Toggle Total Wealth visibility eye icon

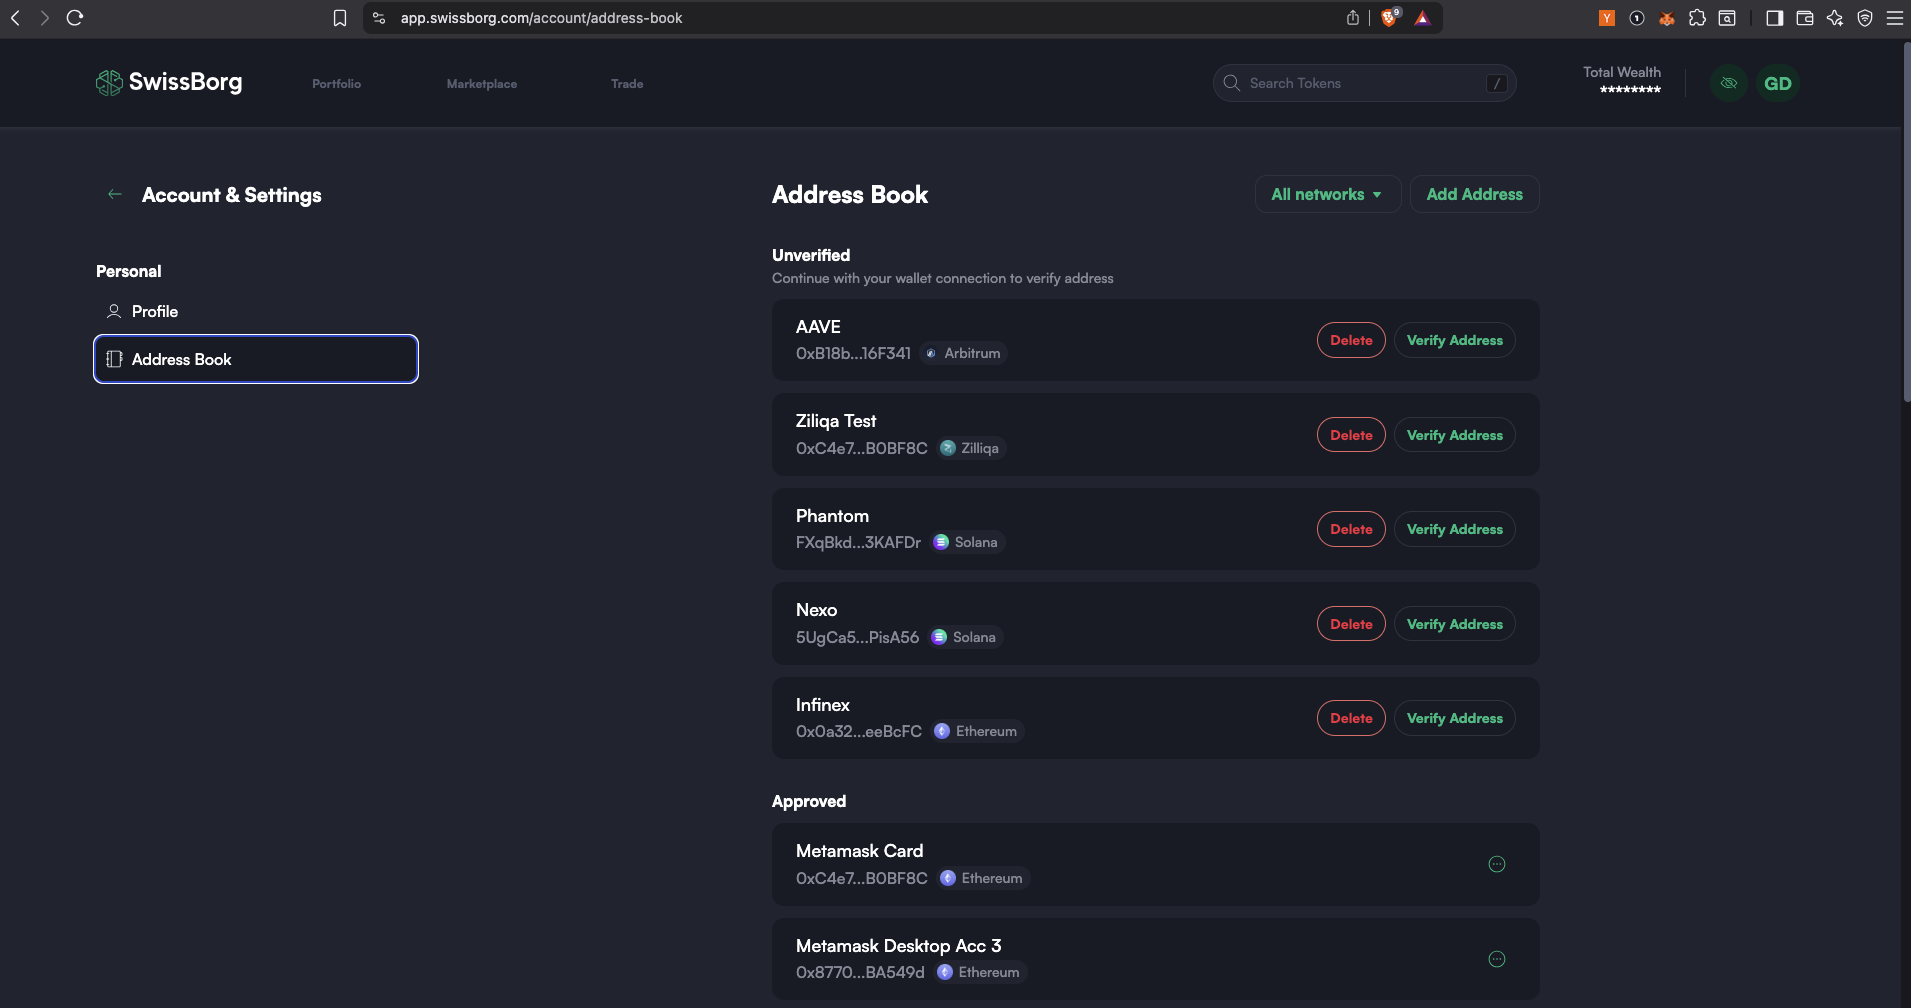[x=1729, y=83]
